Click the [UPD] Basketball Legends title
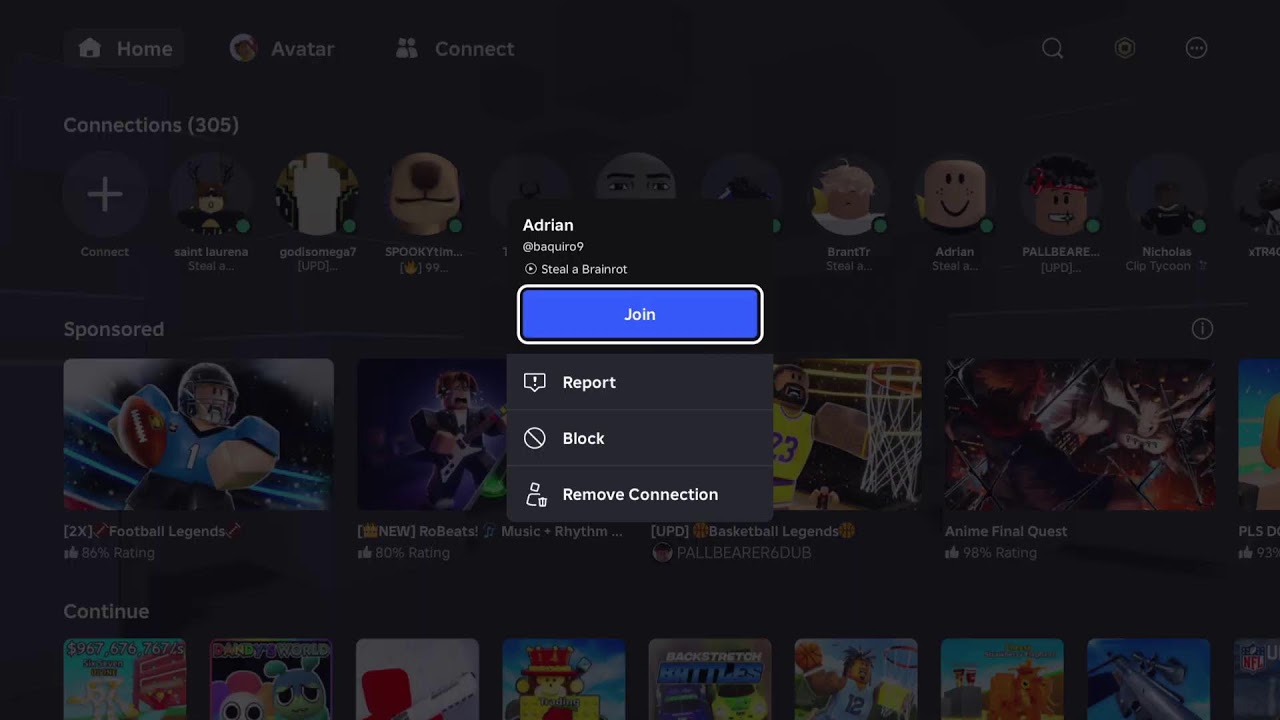Image resolution: width=1280 pixels, height=720 pixels. tap(753, 531)
